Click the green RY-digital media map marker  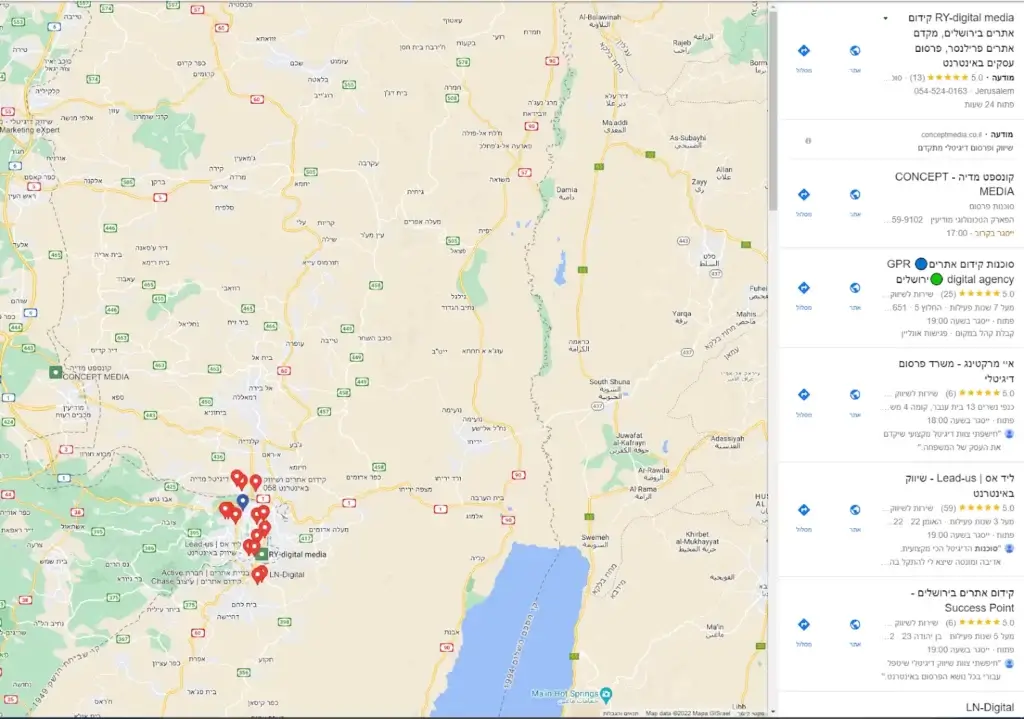[261, 554]
